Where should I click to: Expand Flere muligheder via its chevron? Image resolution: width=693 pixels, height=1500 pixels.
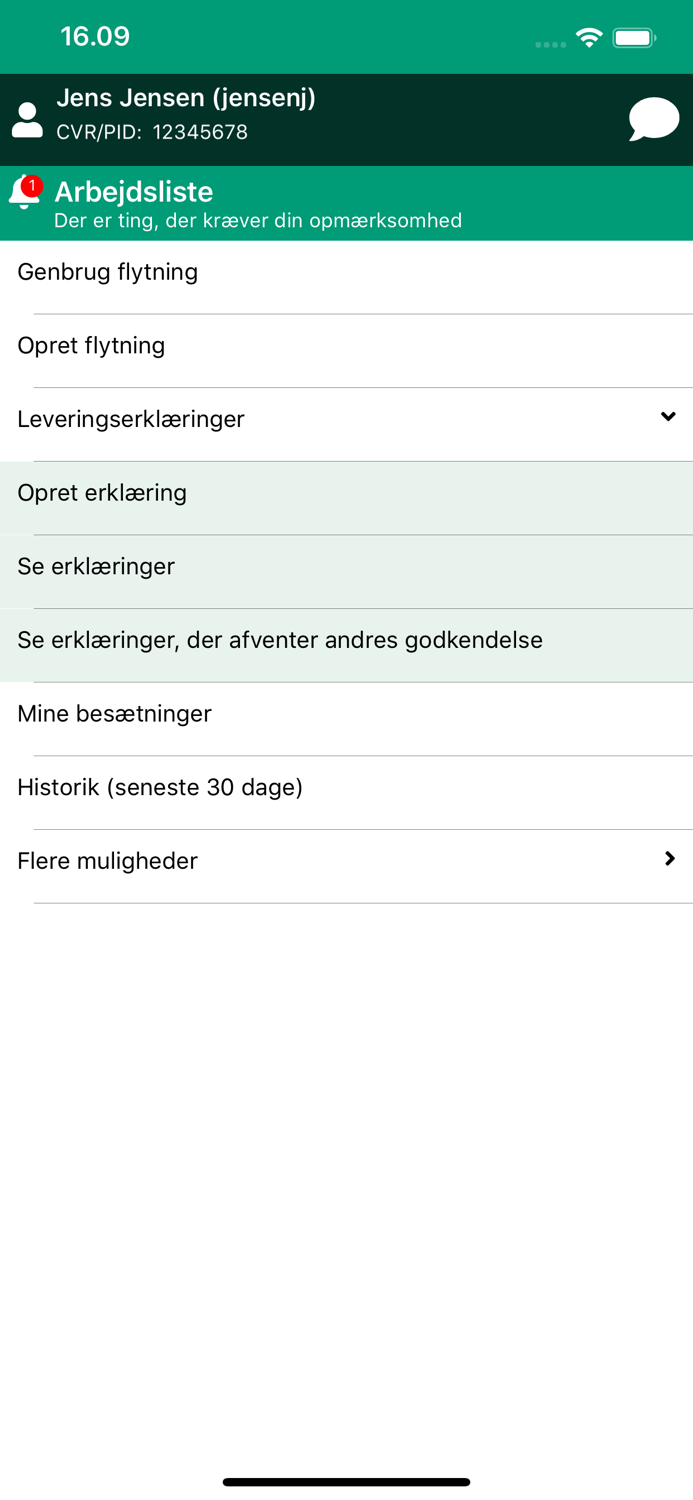coord(668,858)
